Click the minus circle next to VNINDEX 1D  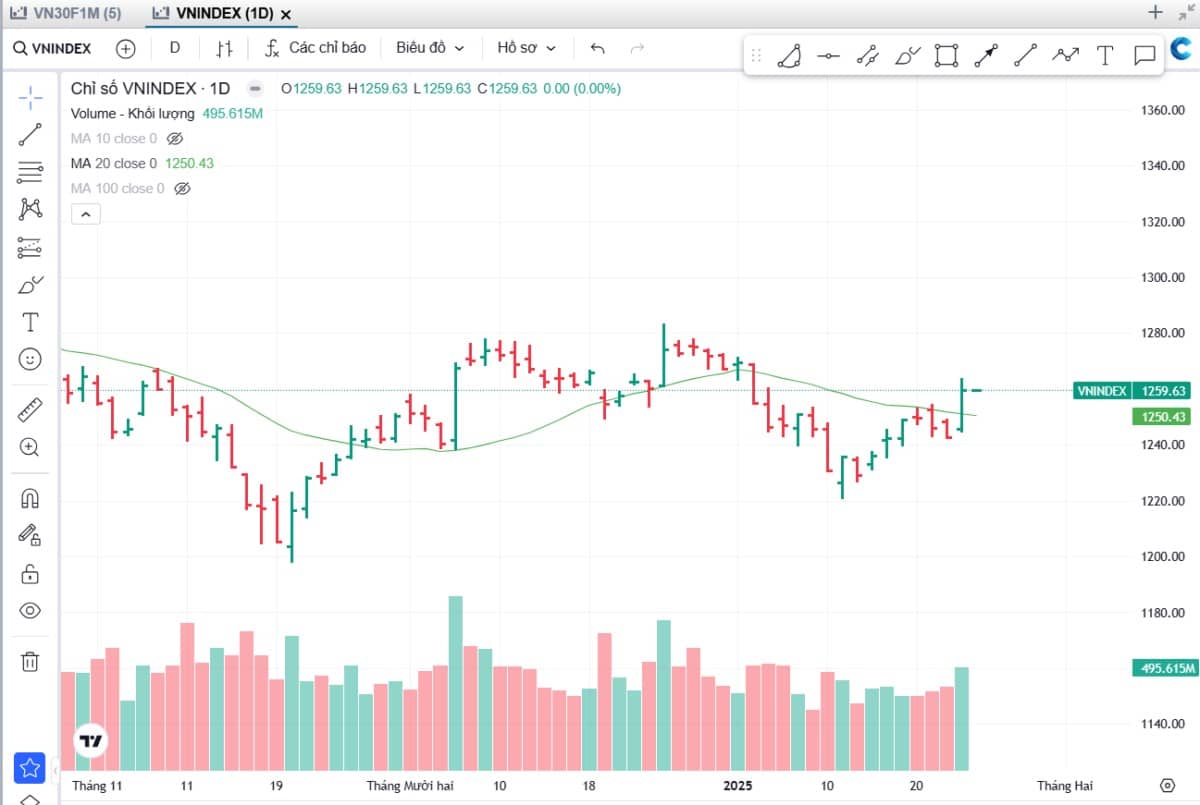tap(255, 88)
